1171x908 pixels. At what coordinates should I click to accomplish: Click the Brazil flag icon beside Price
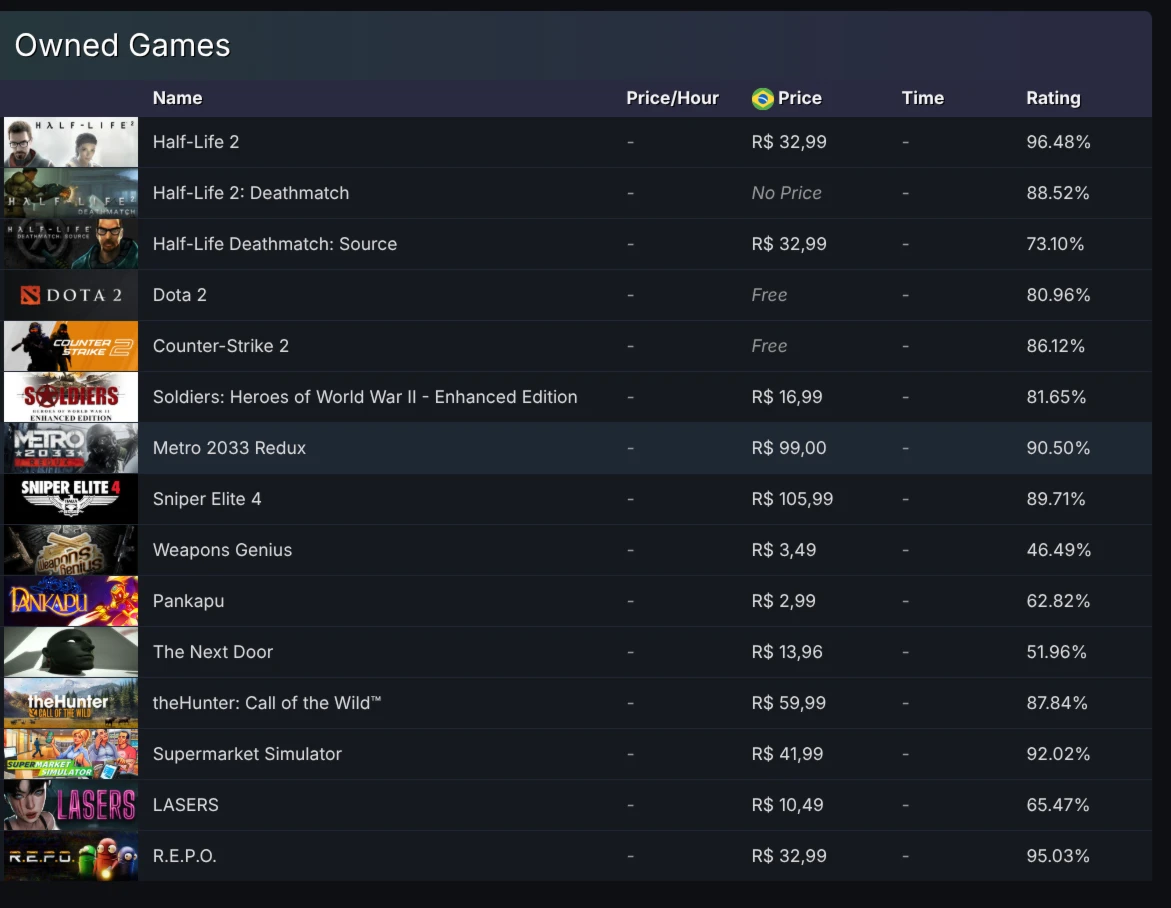pyautogui.click(x=762, y=98)
